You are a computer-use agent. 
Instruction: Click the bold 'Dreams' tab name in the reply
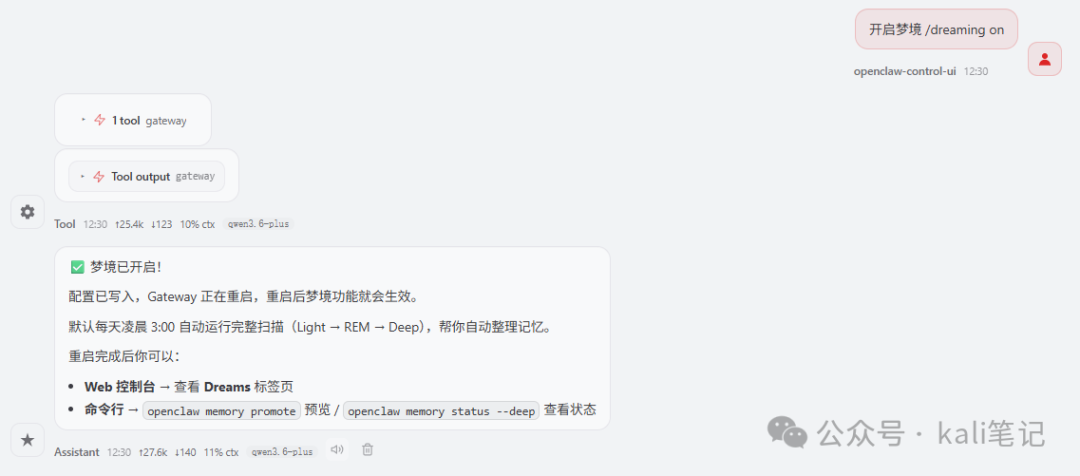tap(227, 387)
